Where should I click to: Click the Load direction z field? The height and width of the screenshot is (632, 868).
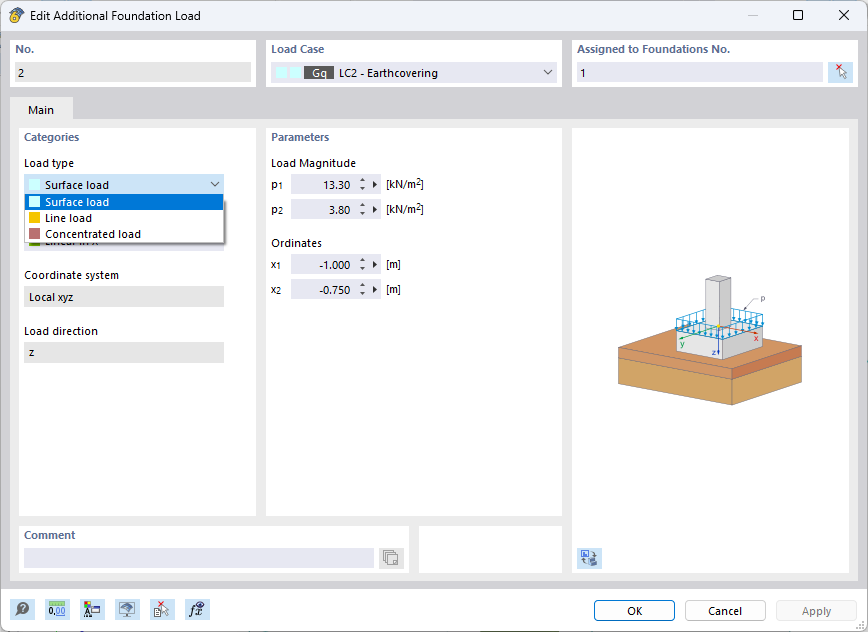pyautogui.click(x=124, y=353)
